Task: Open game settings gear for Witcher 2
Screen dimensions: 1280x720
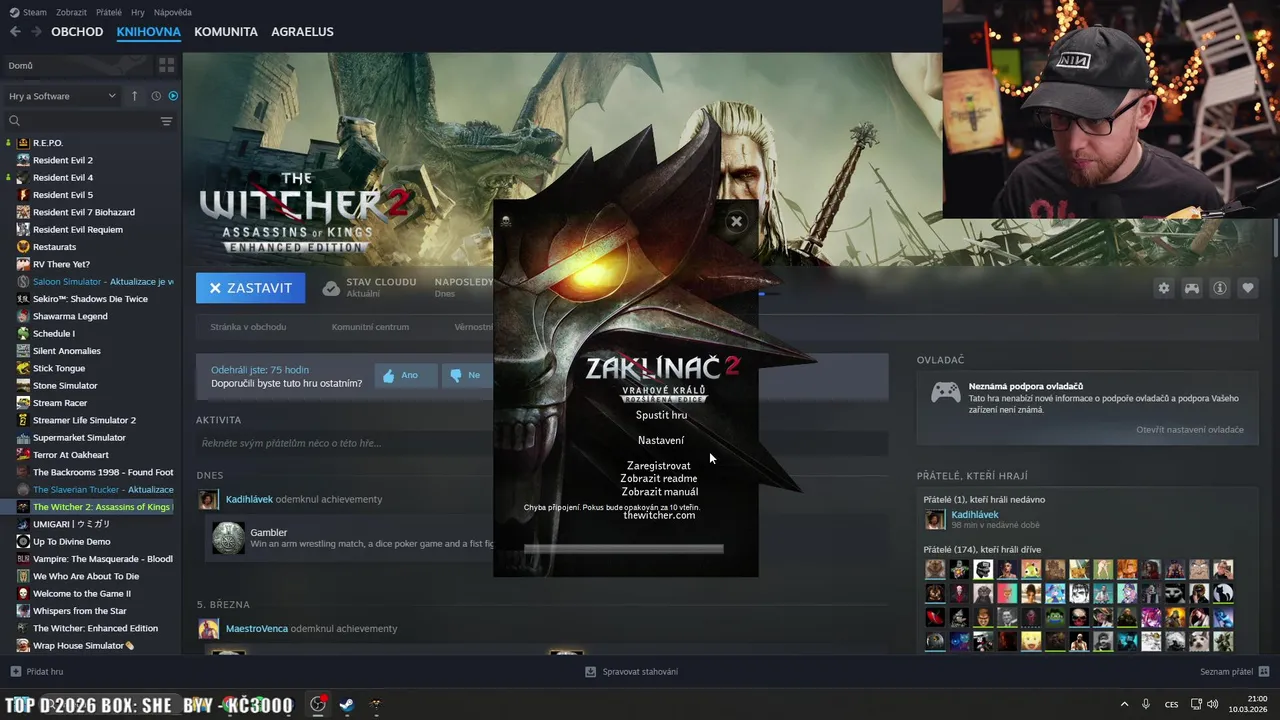Action: pyautogui.click(x=1164, y=288)
